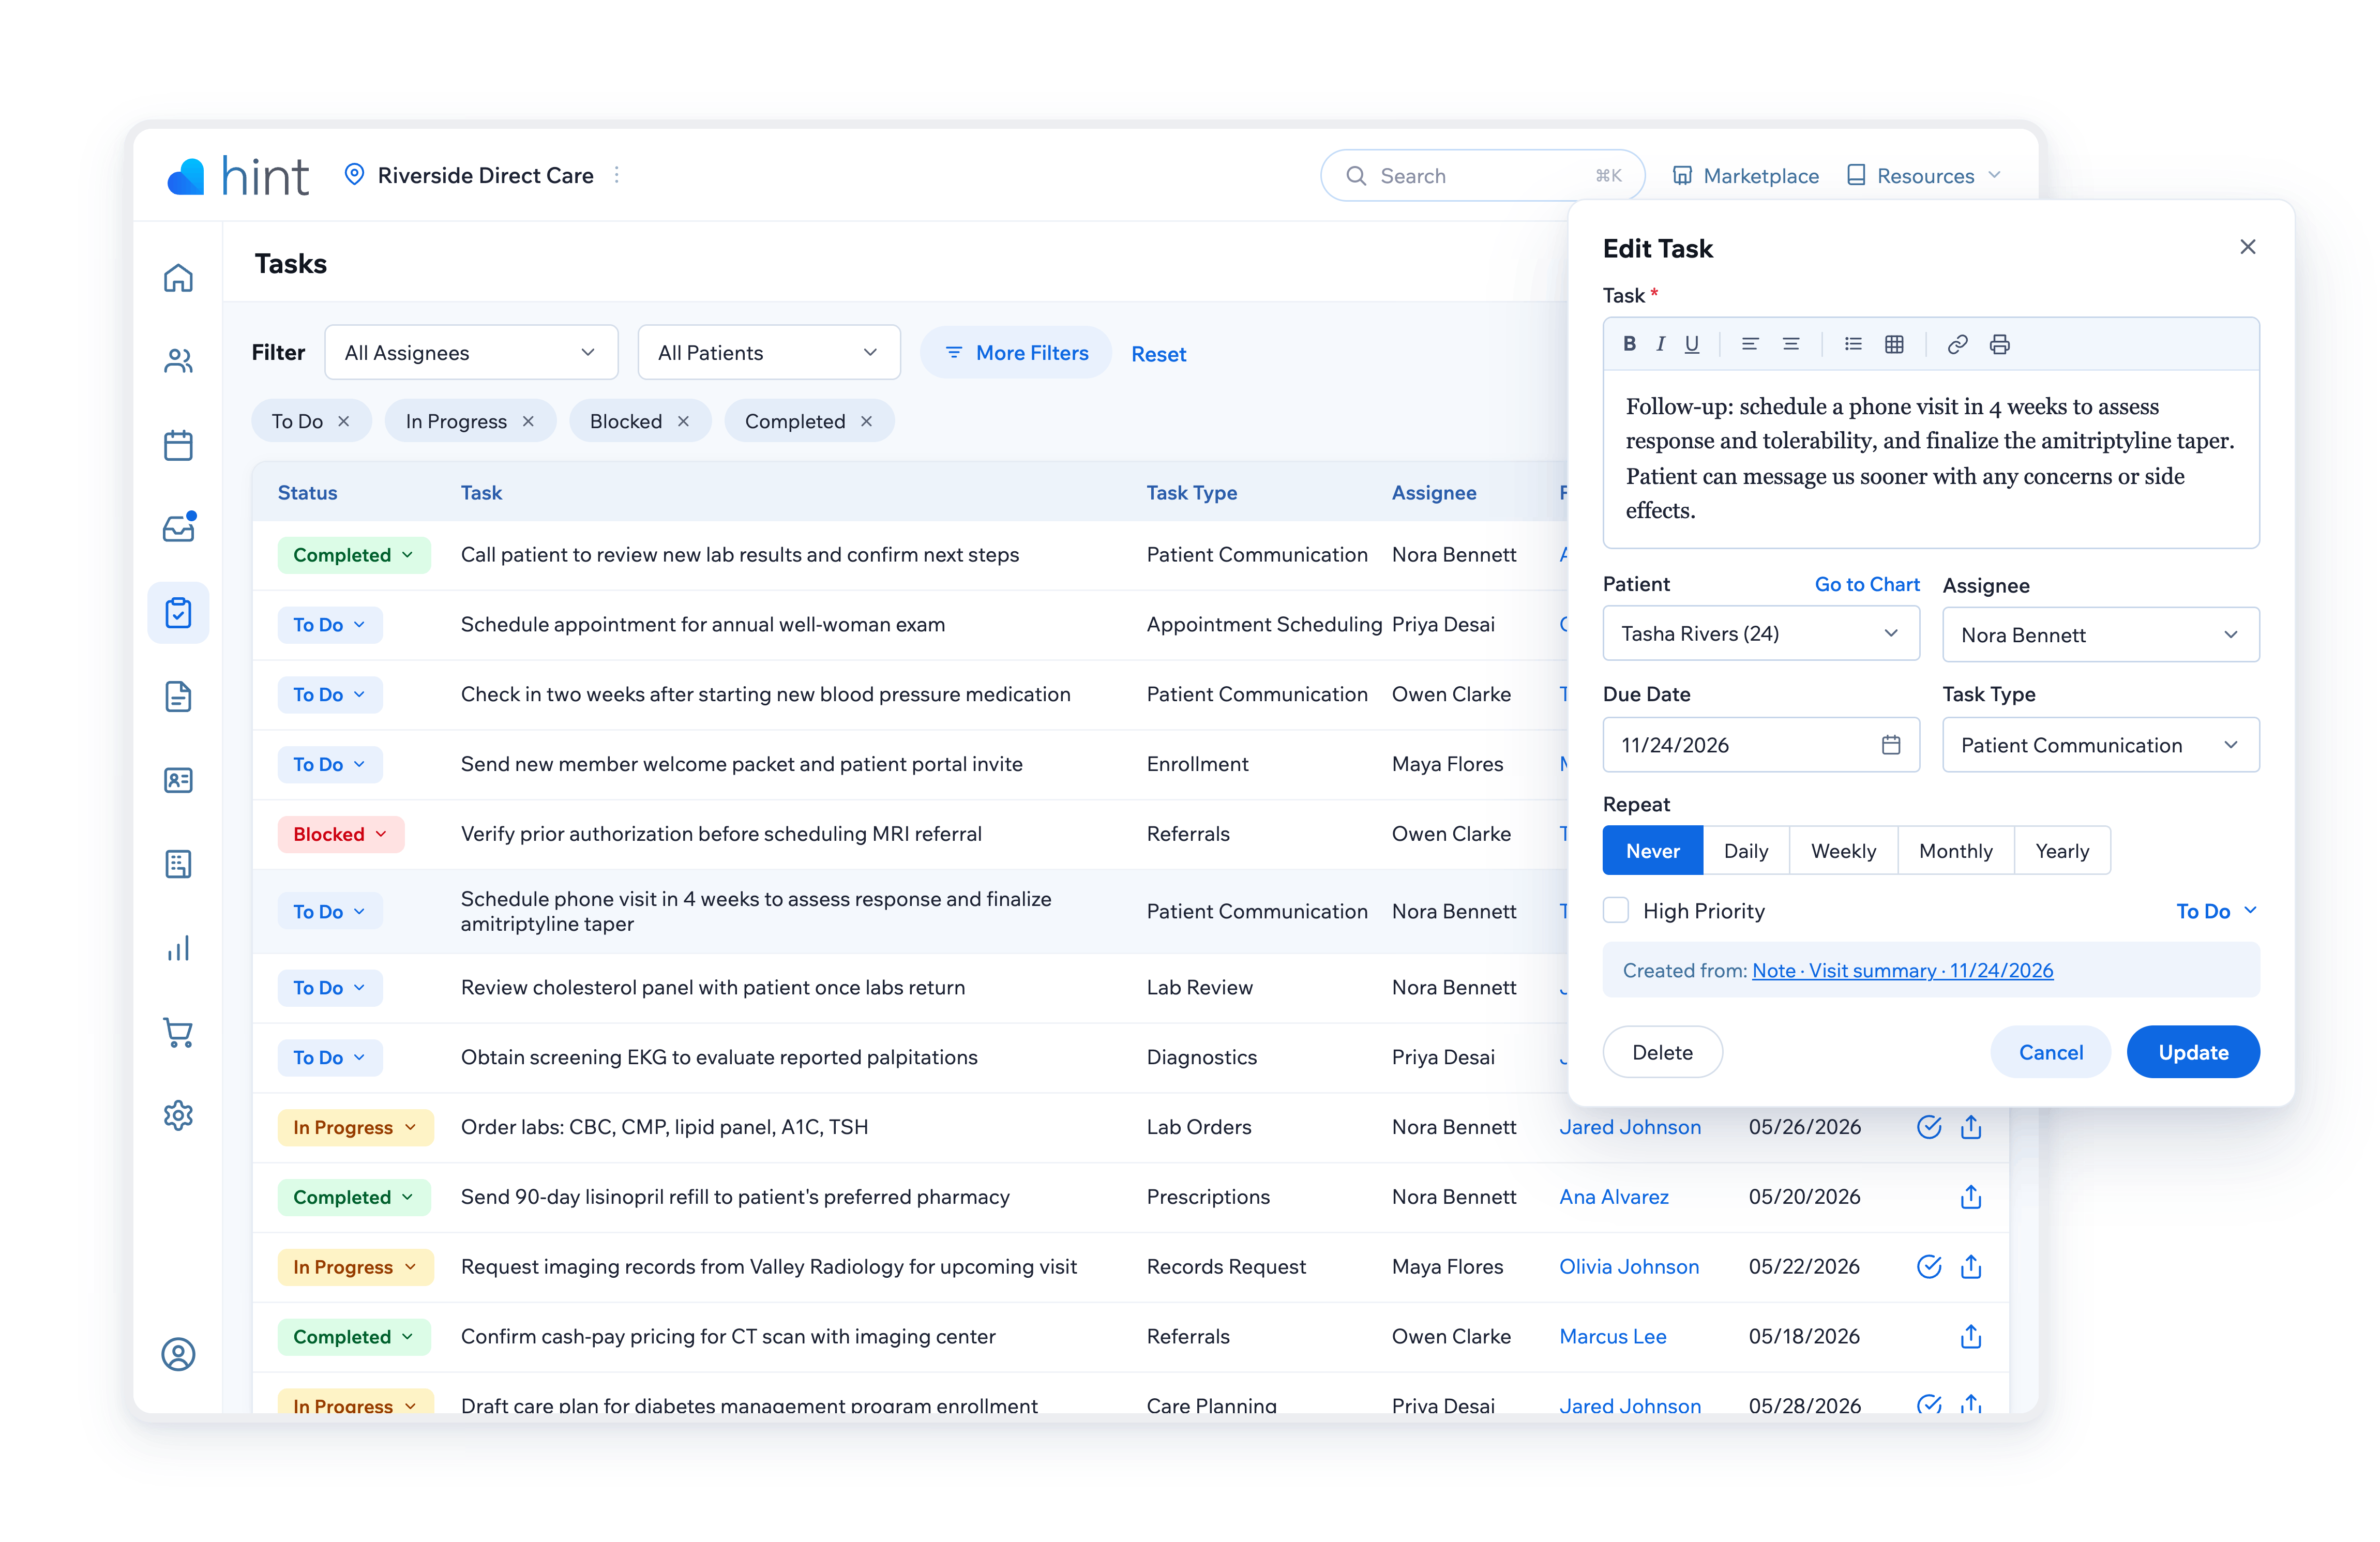2380x1542 pixels.
Task: Open the Assignee dropdown in Edit Task
Action: pos(2100,635)
